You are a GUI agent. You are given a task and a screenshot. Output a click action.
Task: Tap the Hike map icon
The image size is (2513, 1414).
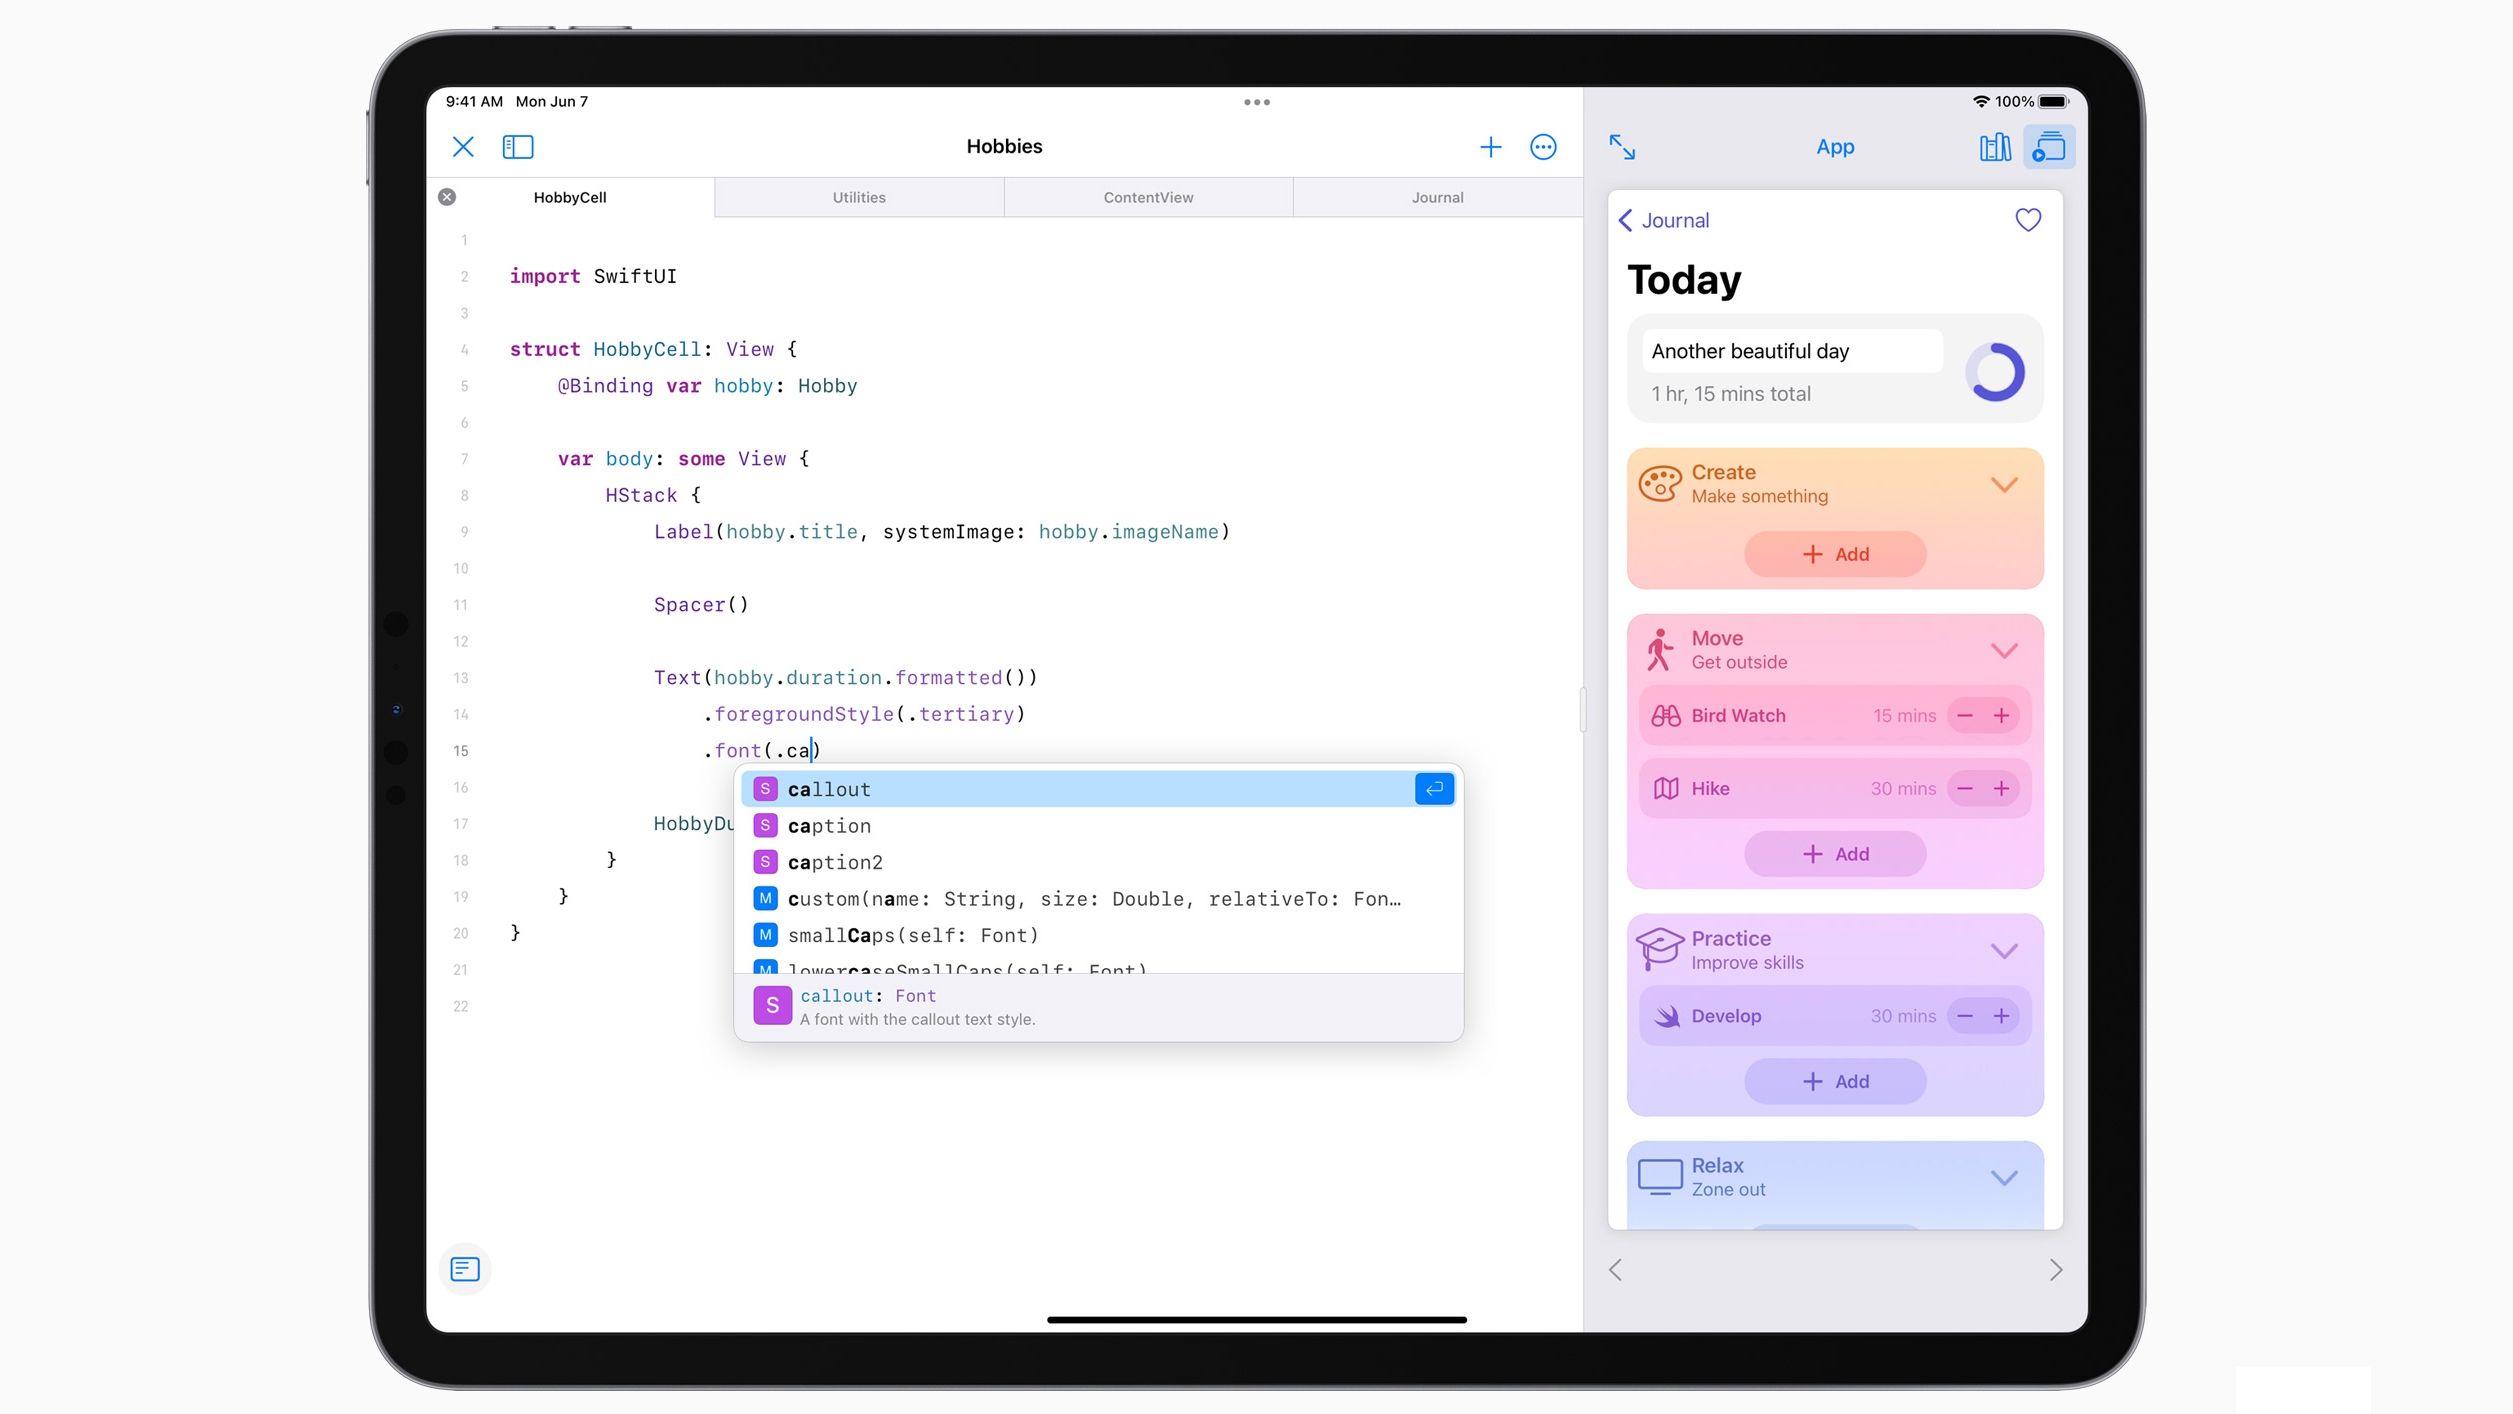click(1665, 789)
